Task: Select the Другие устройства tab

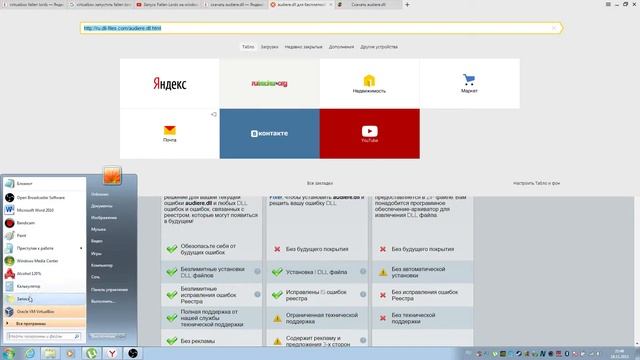Action: [x=379, y=47]
